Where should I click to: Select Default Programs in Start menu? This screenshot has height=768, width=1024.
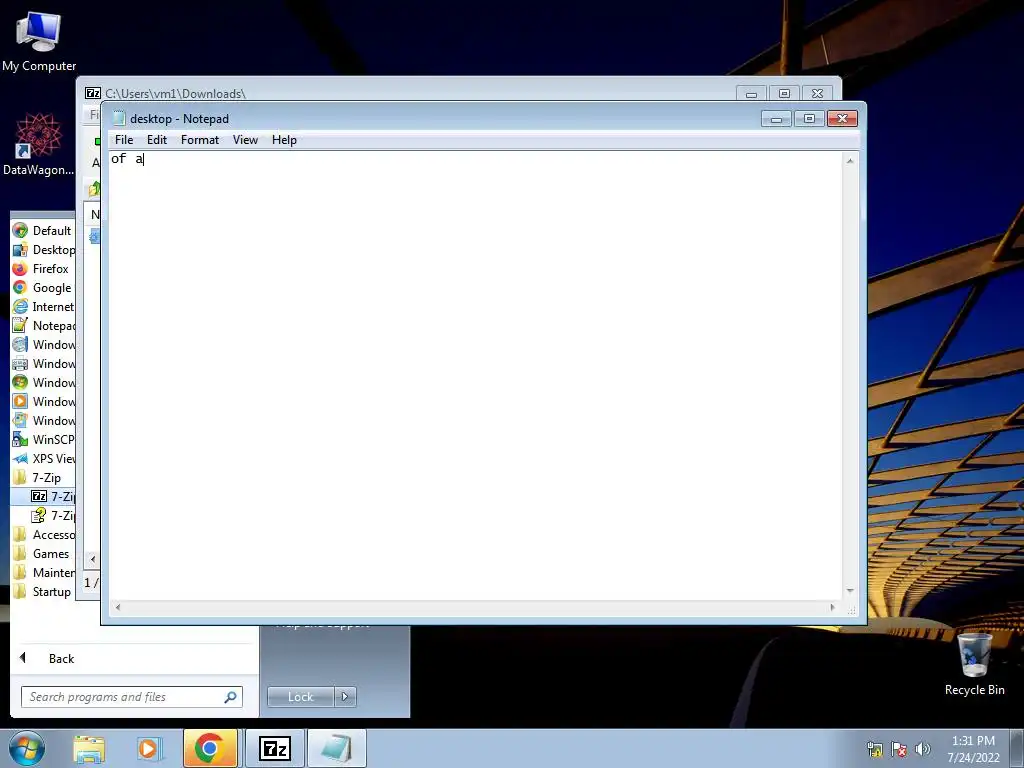click(43, 231)
